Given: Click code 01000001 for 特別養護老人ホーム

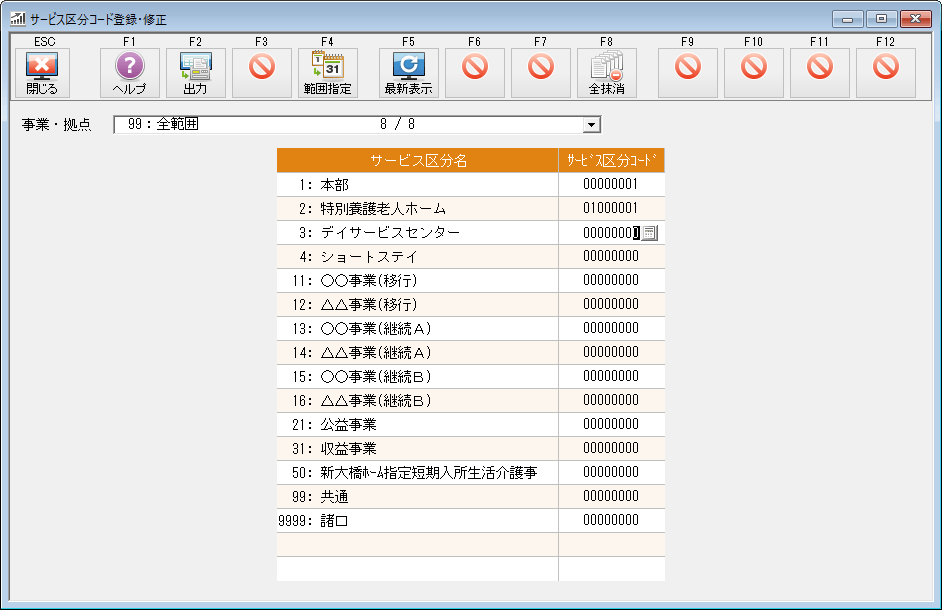Looking at the screenshot, I should click(x=612, y=209).
